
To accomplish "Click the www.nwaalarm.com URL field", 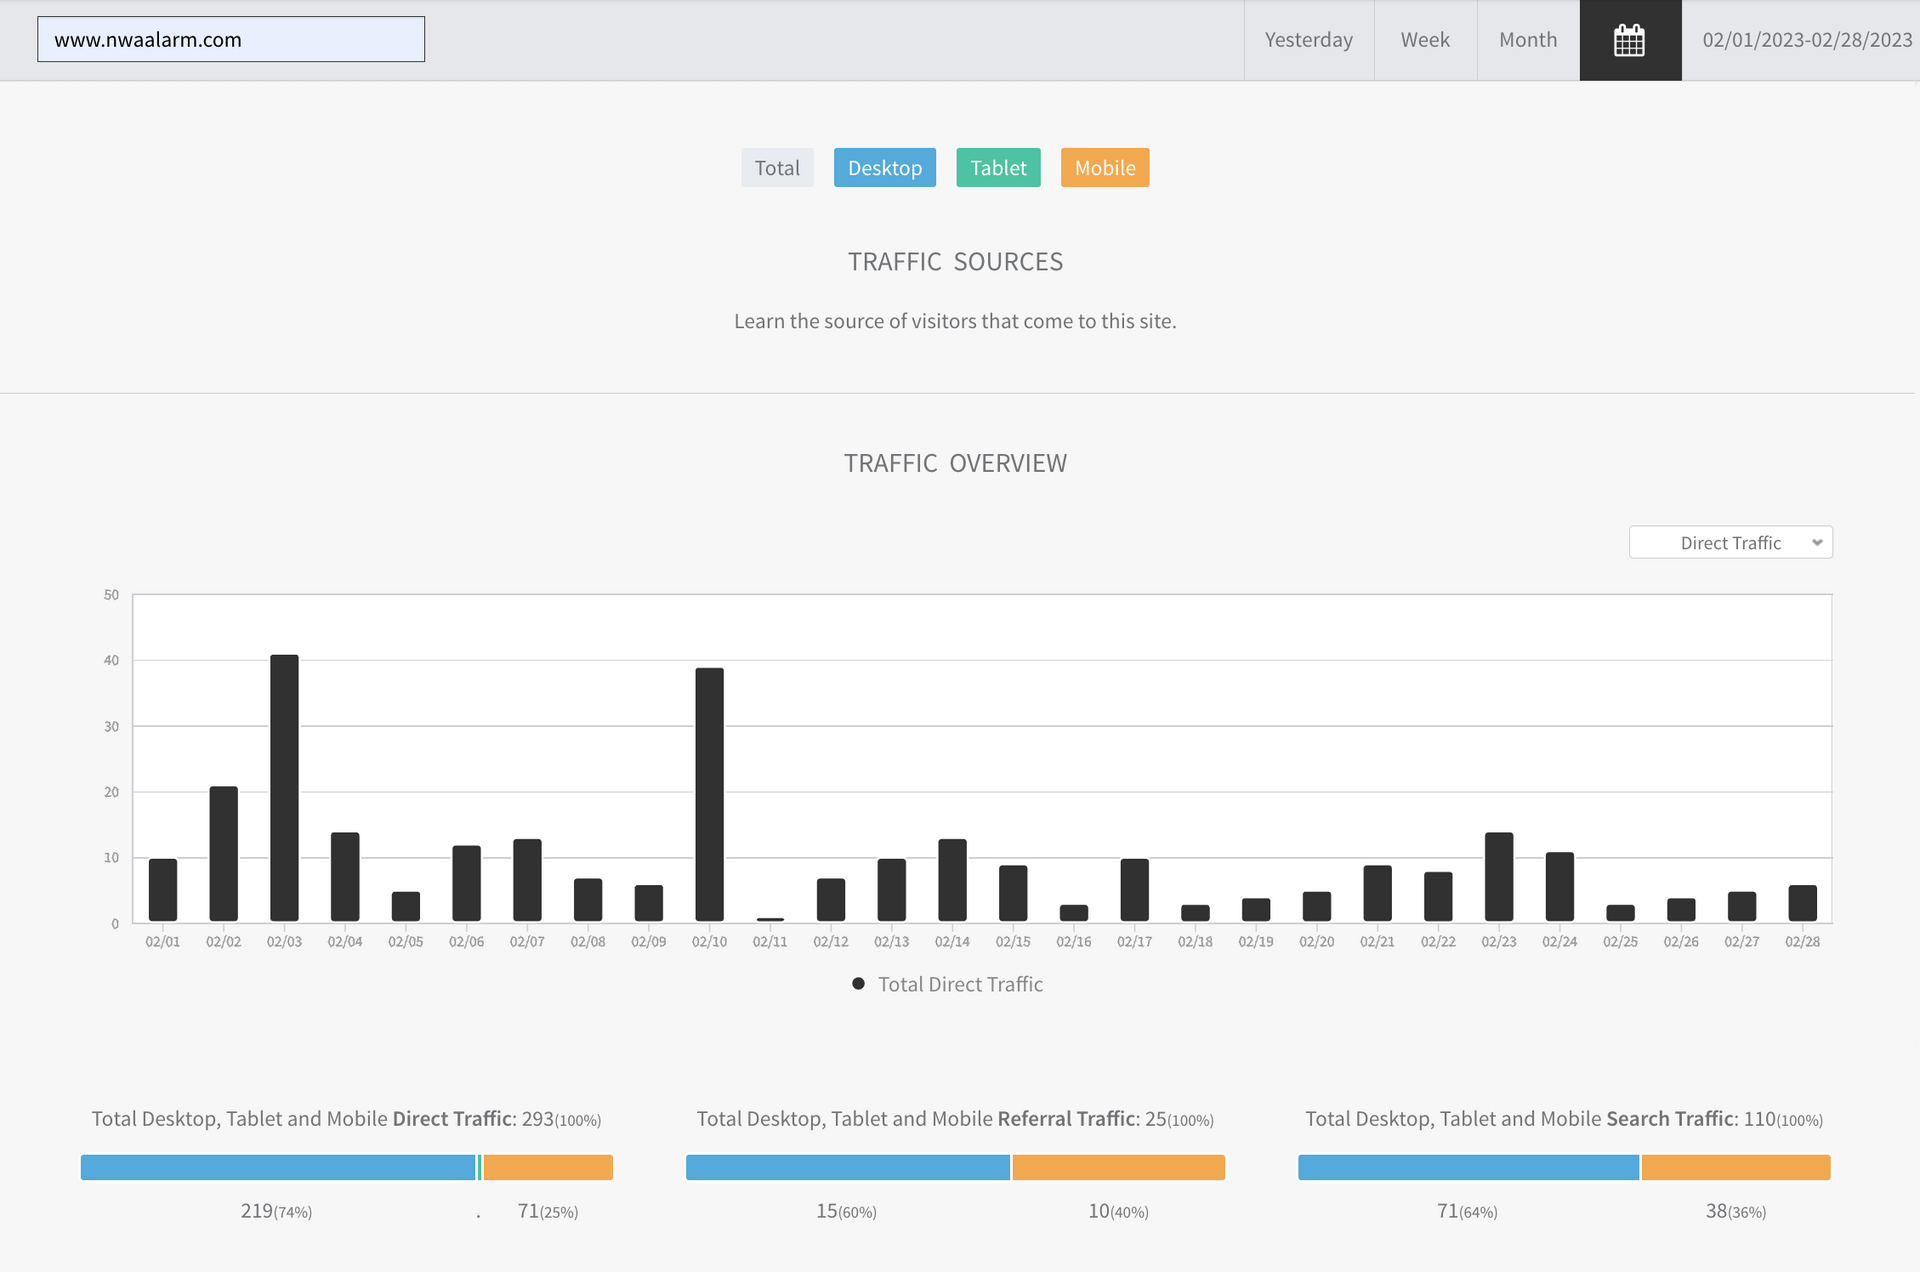I will click(x=231, y=40).
